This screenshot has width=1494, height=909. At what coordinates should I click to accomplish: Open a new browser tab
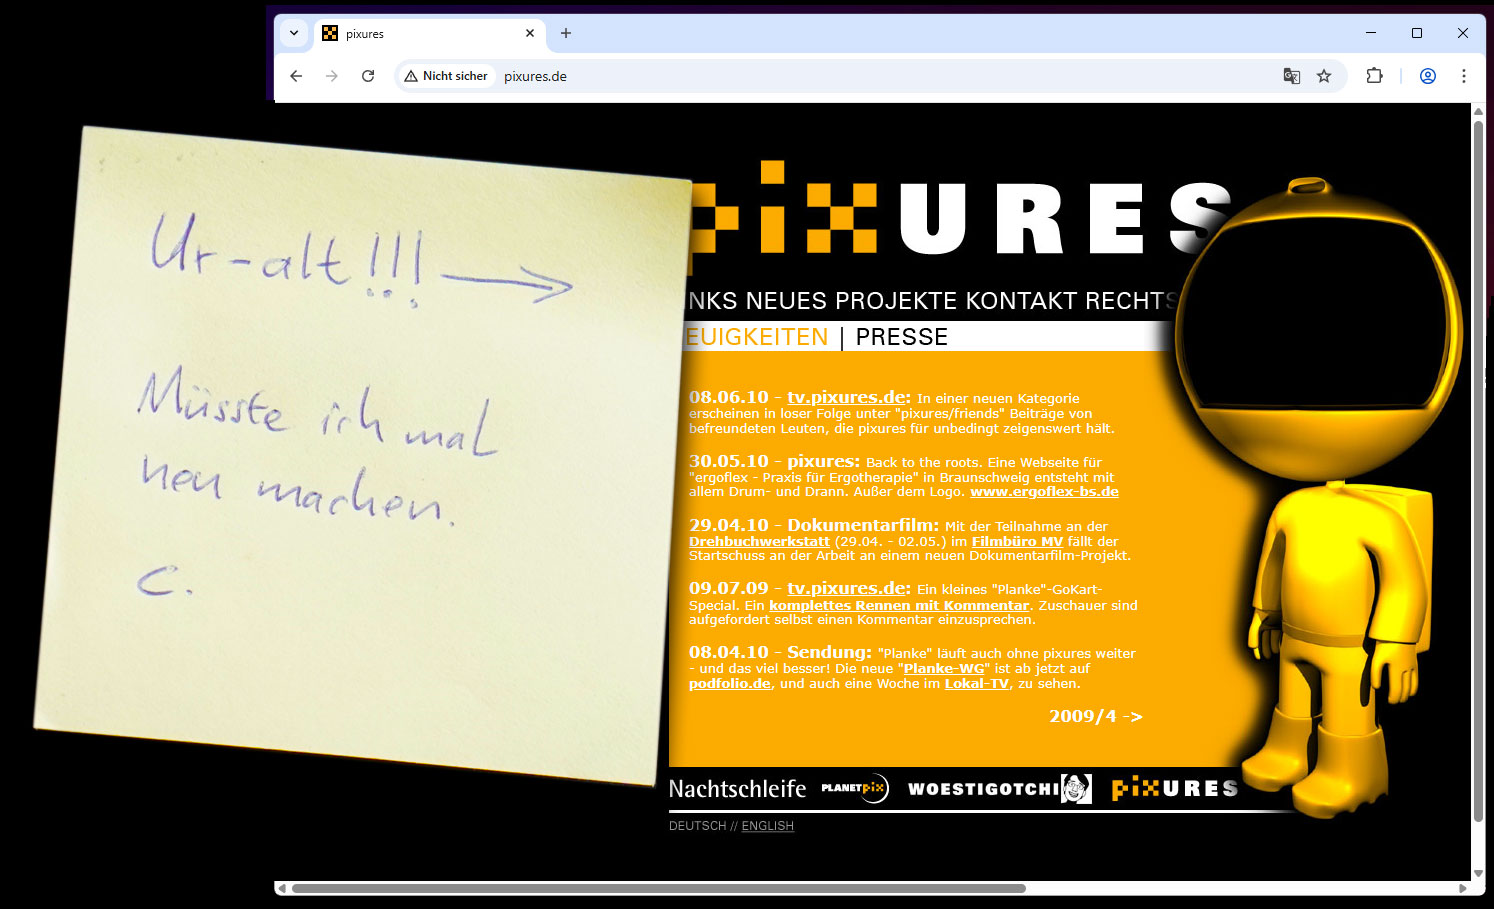point(566,33)
